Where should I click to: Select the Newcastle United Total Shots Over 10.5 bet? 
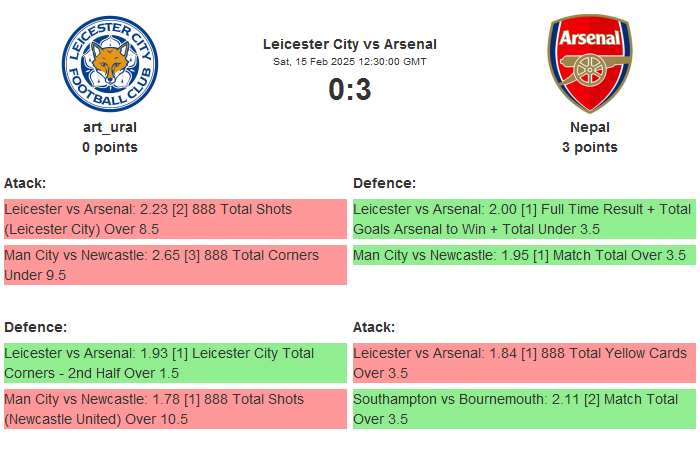point(175,409)
